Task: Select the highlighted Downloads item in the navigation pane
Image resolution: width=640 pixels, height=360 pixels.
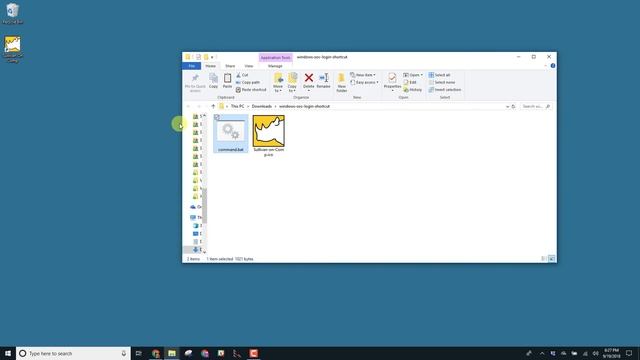Action: 193,249
